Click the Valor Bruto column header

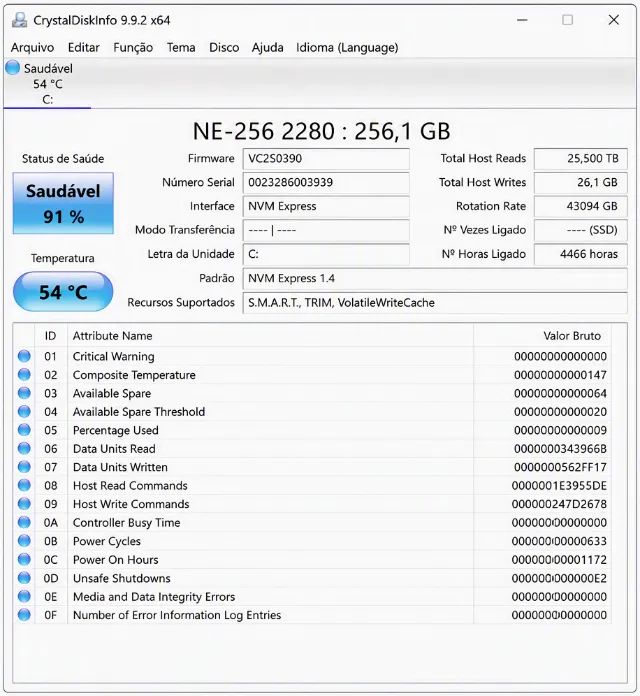542,336
